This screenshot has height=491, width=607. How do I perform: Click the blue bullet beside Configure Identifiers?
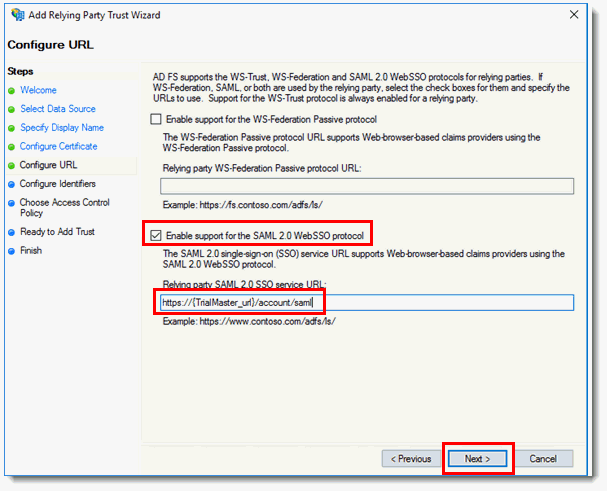[x=11, y=184]
